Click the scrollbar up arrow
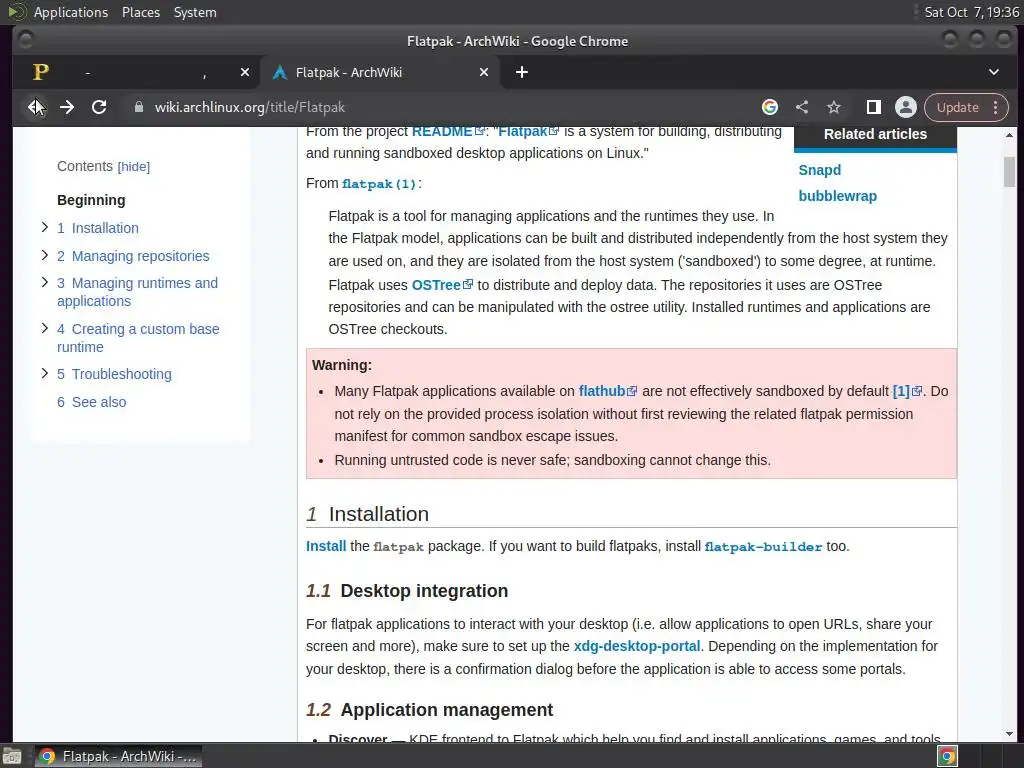The width and height of the screenshot is (1024, 768). pyautogui.click(x=1009, y=135)
